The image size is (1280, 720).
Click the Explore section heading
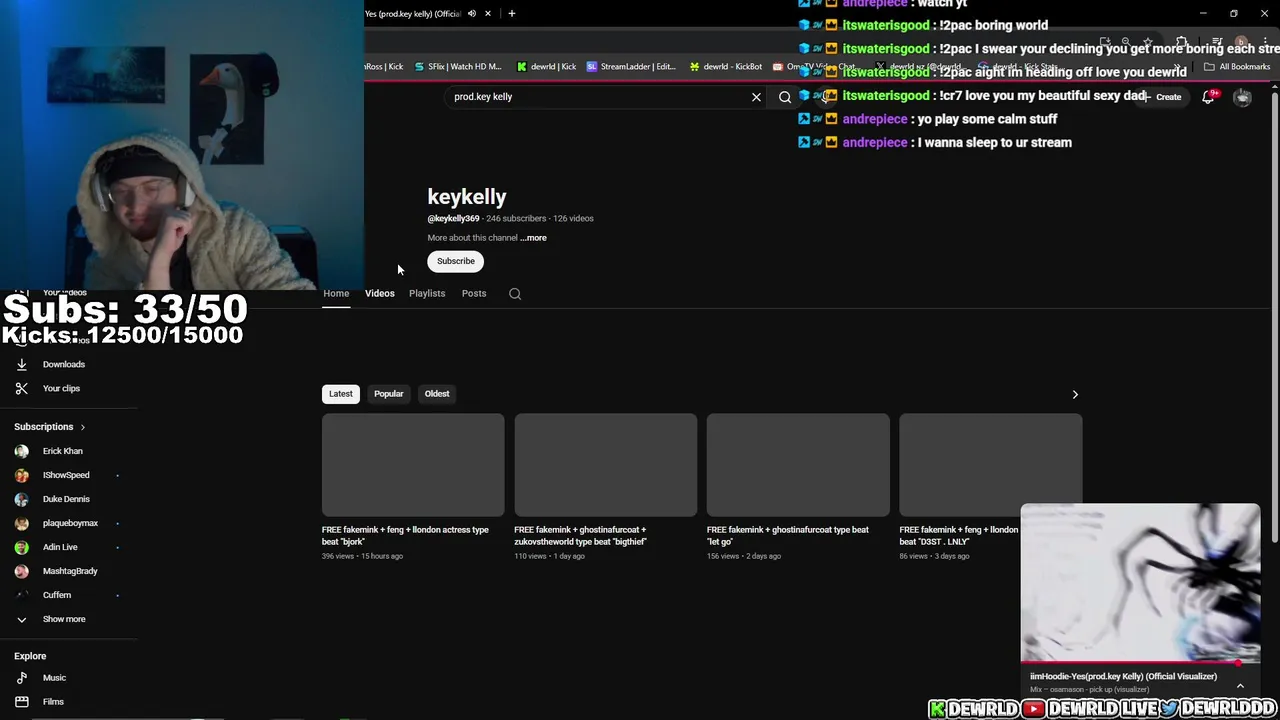[x=30, y=656]
